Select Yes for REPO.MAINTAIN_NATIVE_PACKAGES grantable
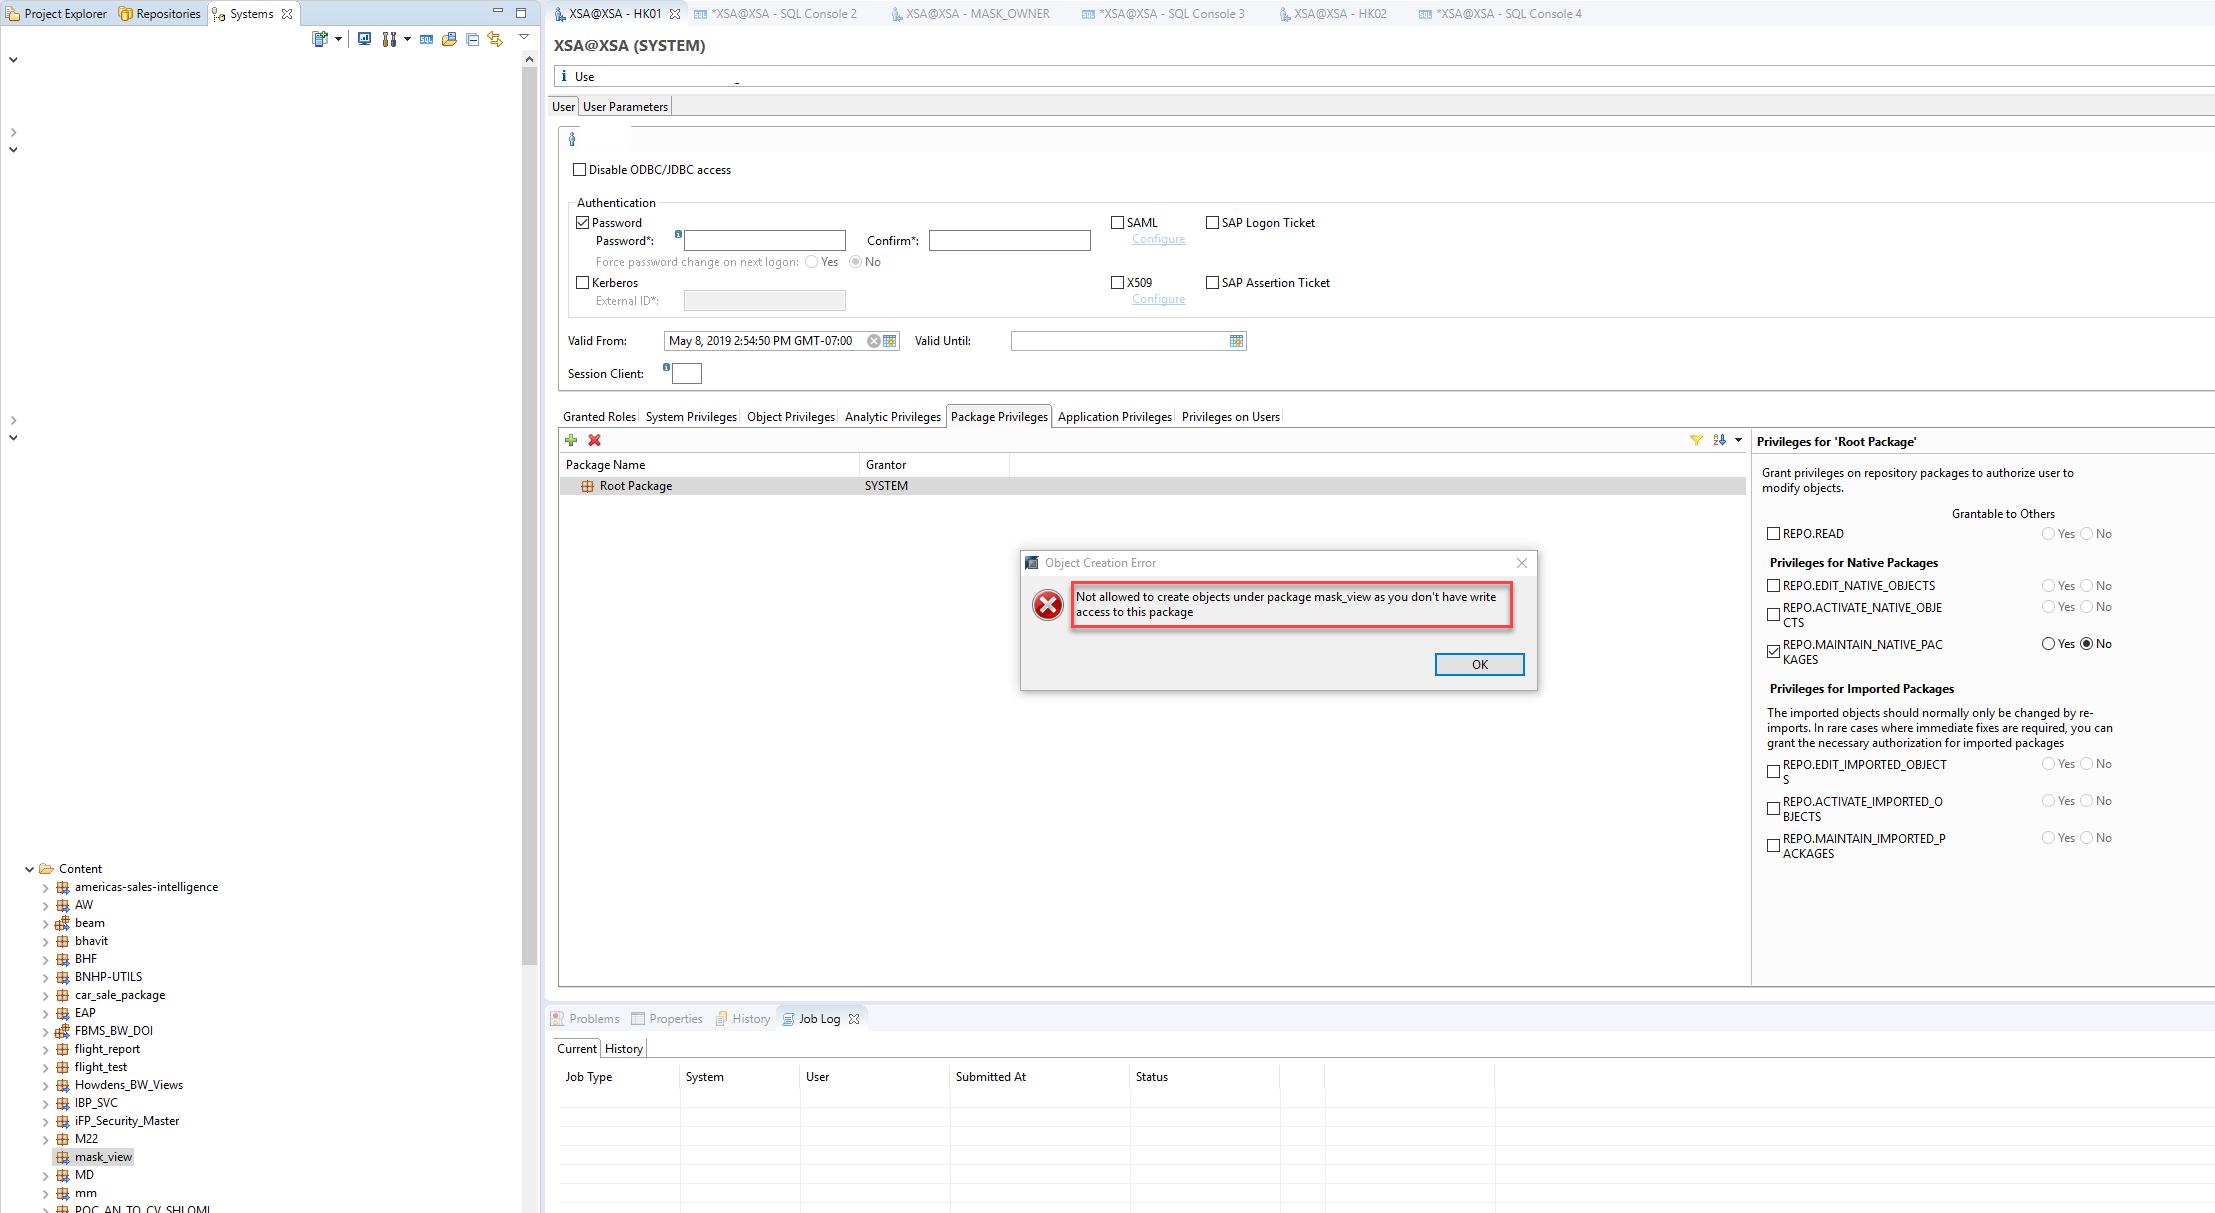The width and height of the screenshot is (2215, 1213). pyautogui.click(x=2048, y=644)
